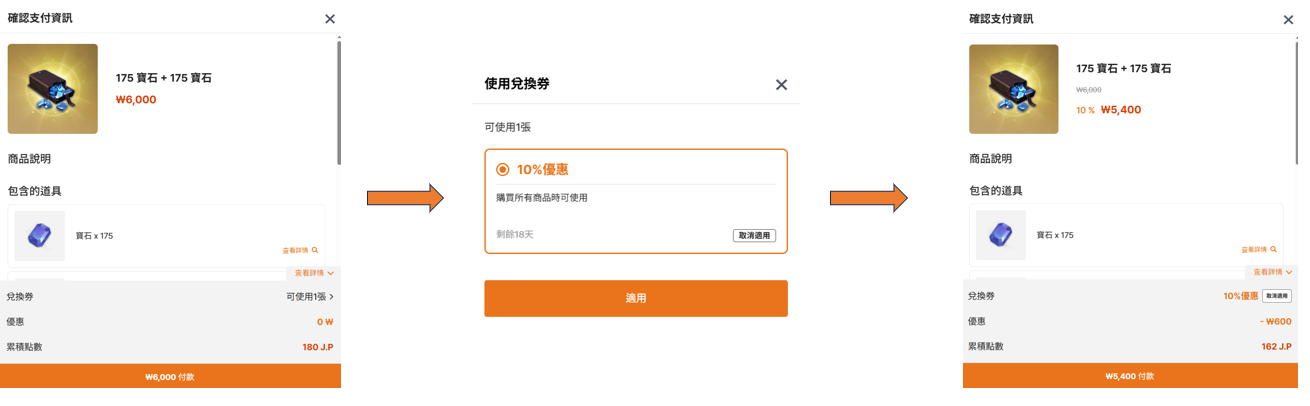This screenshot has width=1310, height=406.
Task: Close the ₩5,400 payment confirmation panel
Action: coord(1288,20)
